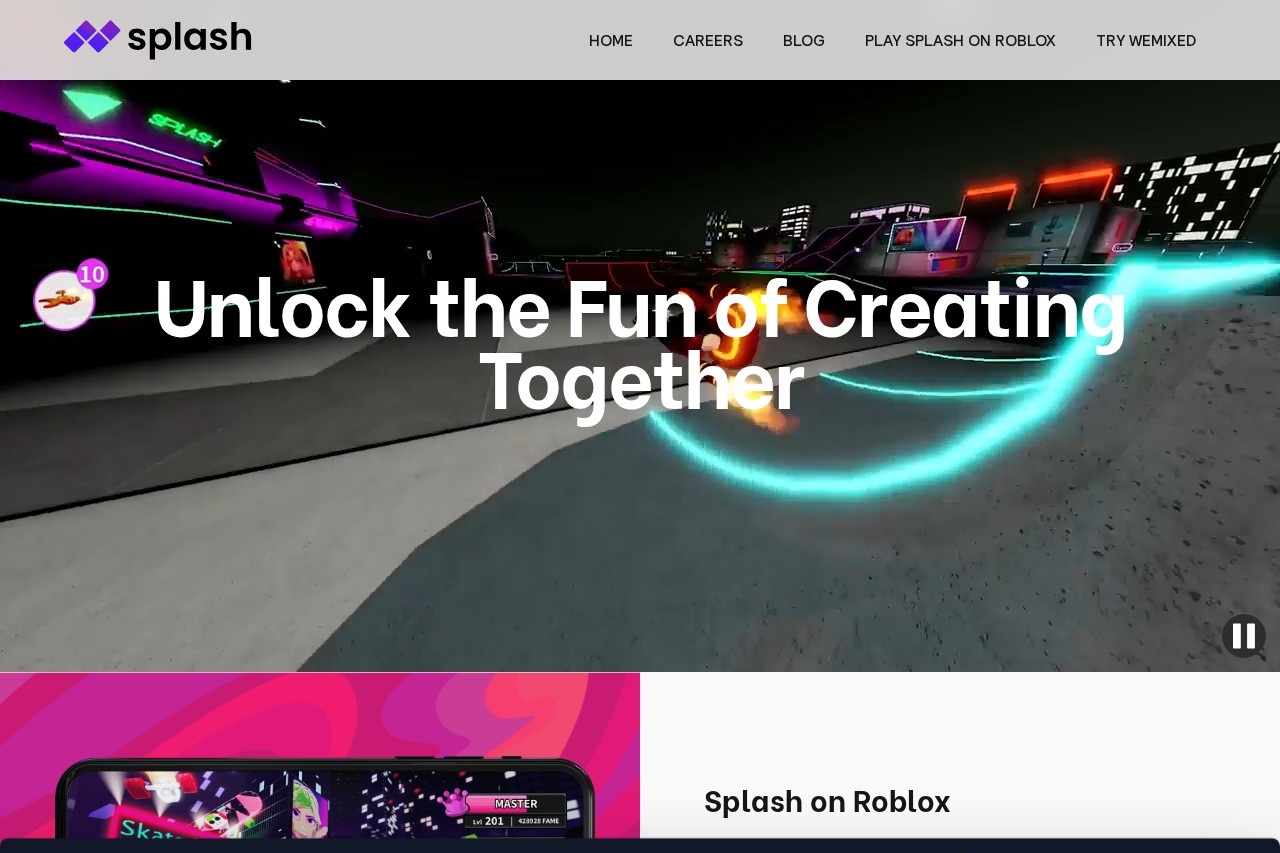Click the pink crown icon beside MASTER
Image resolution: width=1280 pixels, height=853 pixels.
pos(453,802)
